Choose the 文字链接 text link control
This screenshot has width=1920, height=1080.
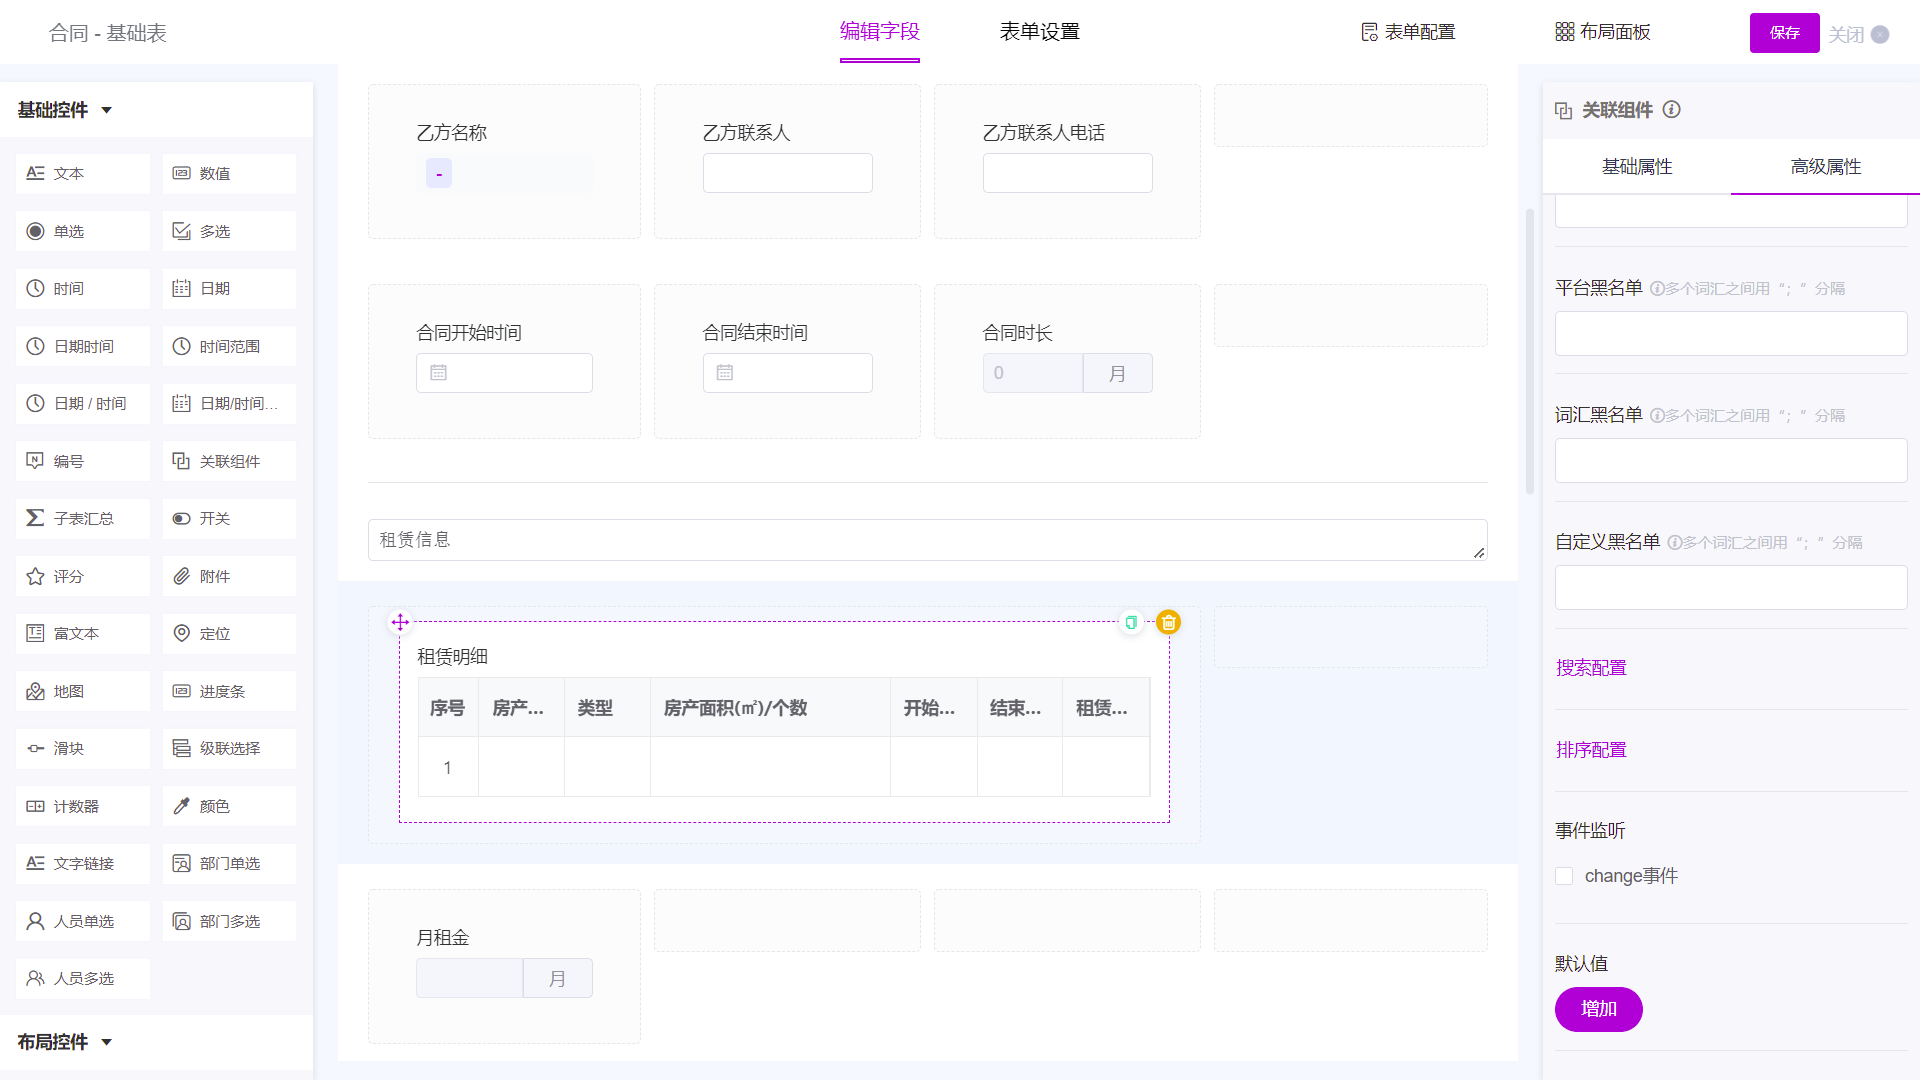pos(83,864)
